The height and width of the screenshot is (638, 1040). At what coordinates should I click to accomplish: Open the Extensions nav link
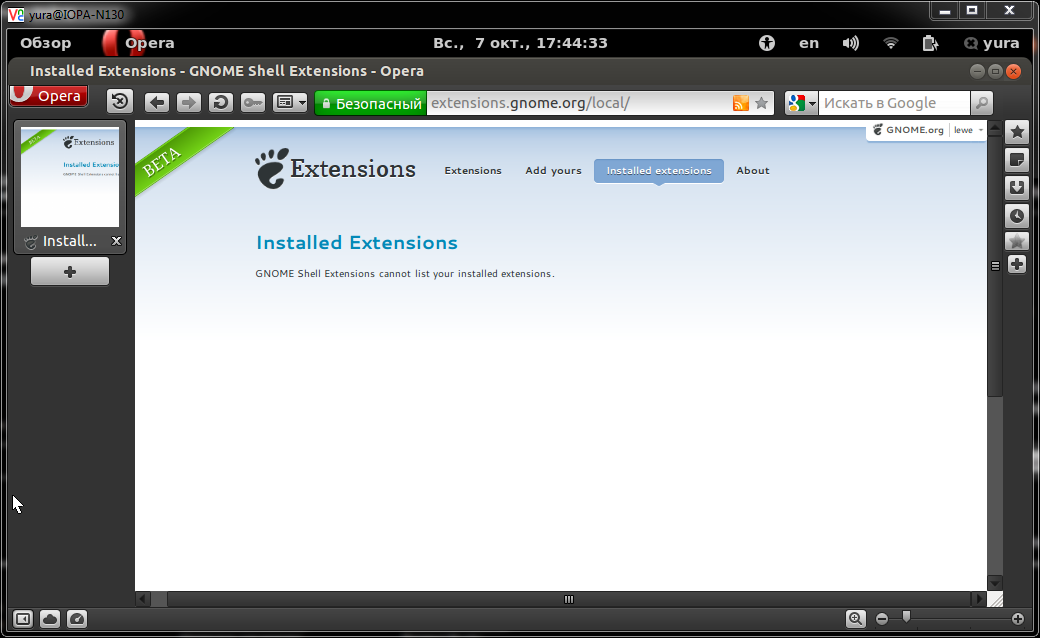coord(473,170)
